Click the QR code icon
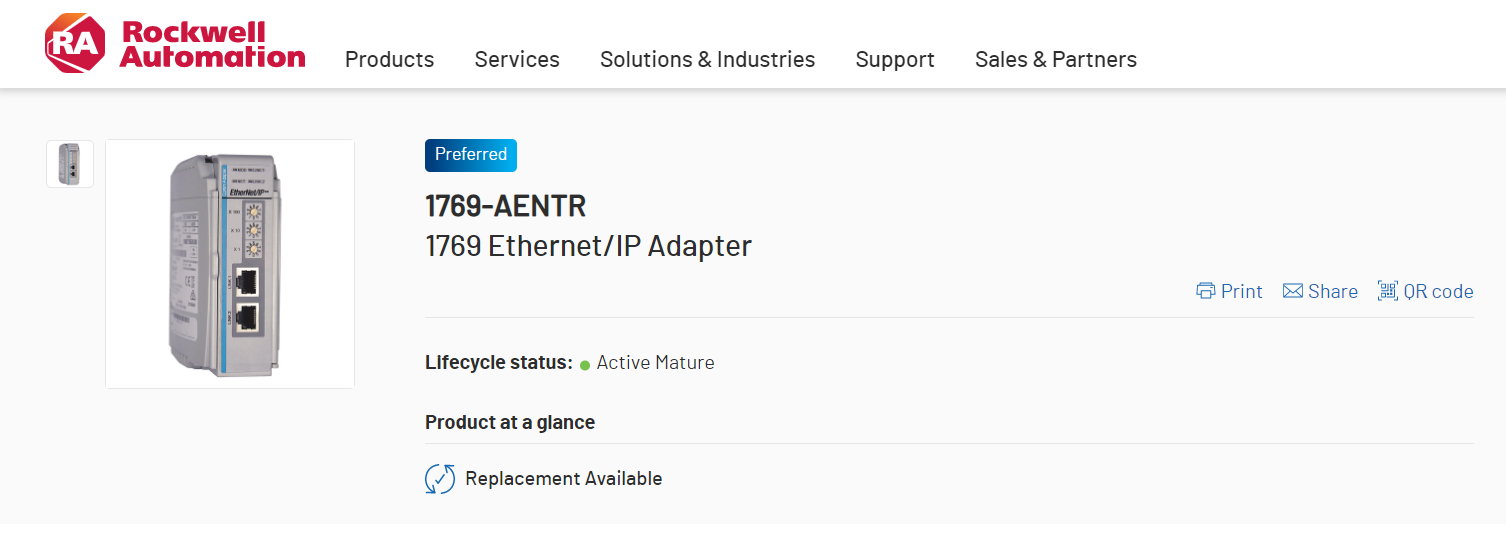 [1387, 291]
